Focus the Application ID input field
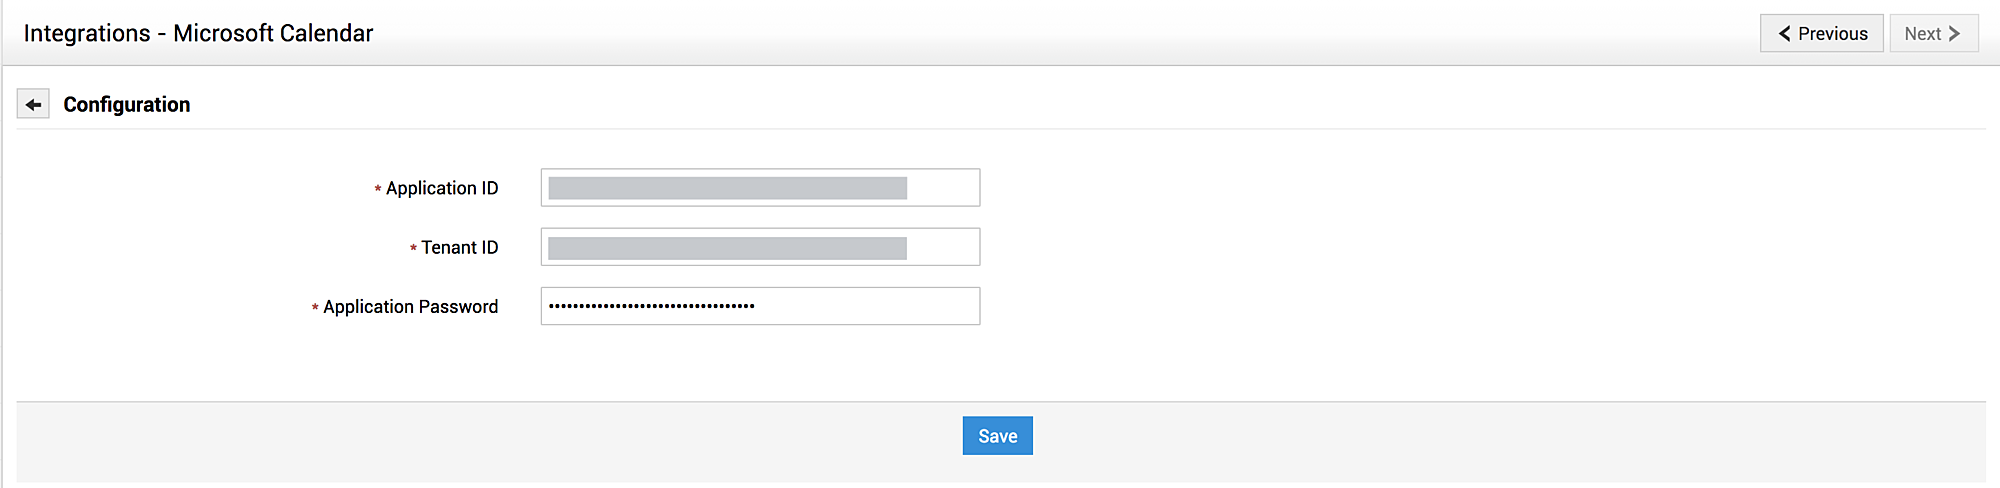This screenshot has height=488, width=2000. [943, 188]
